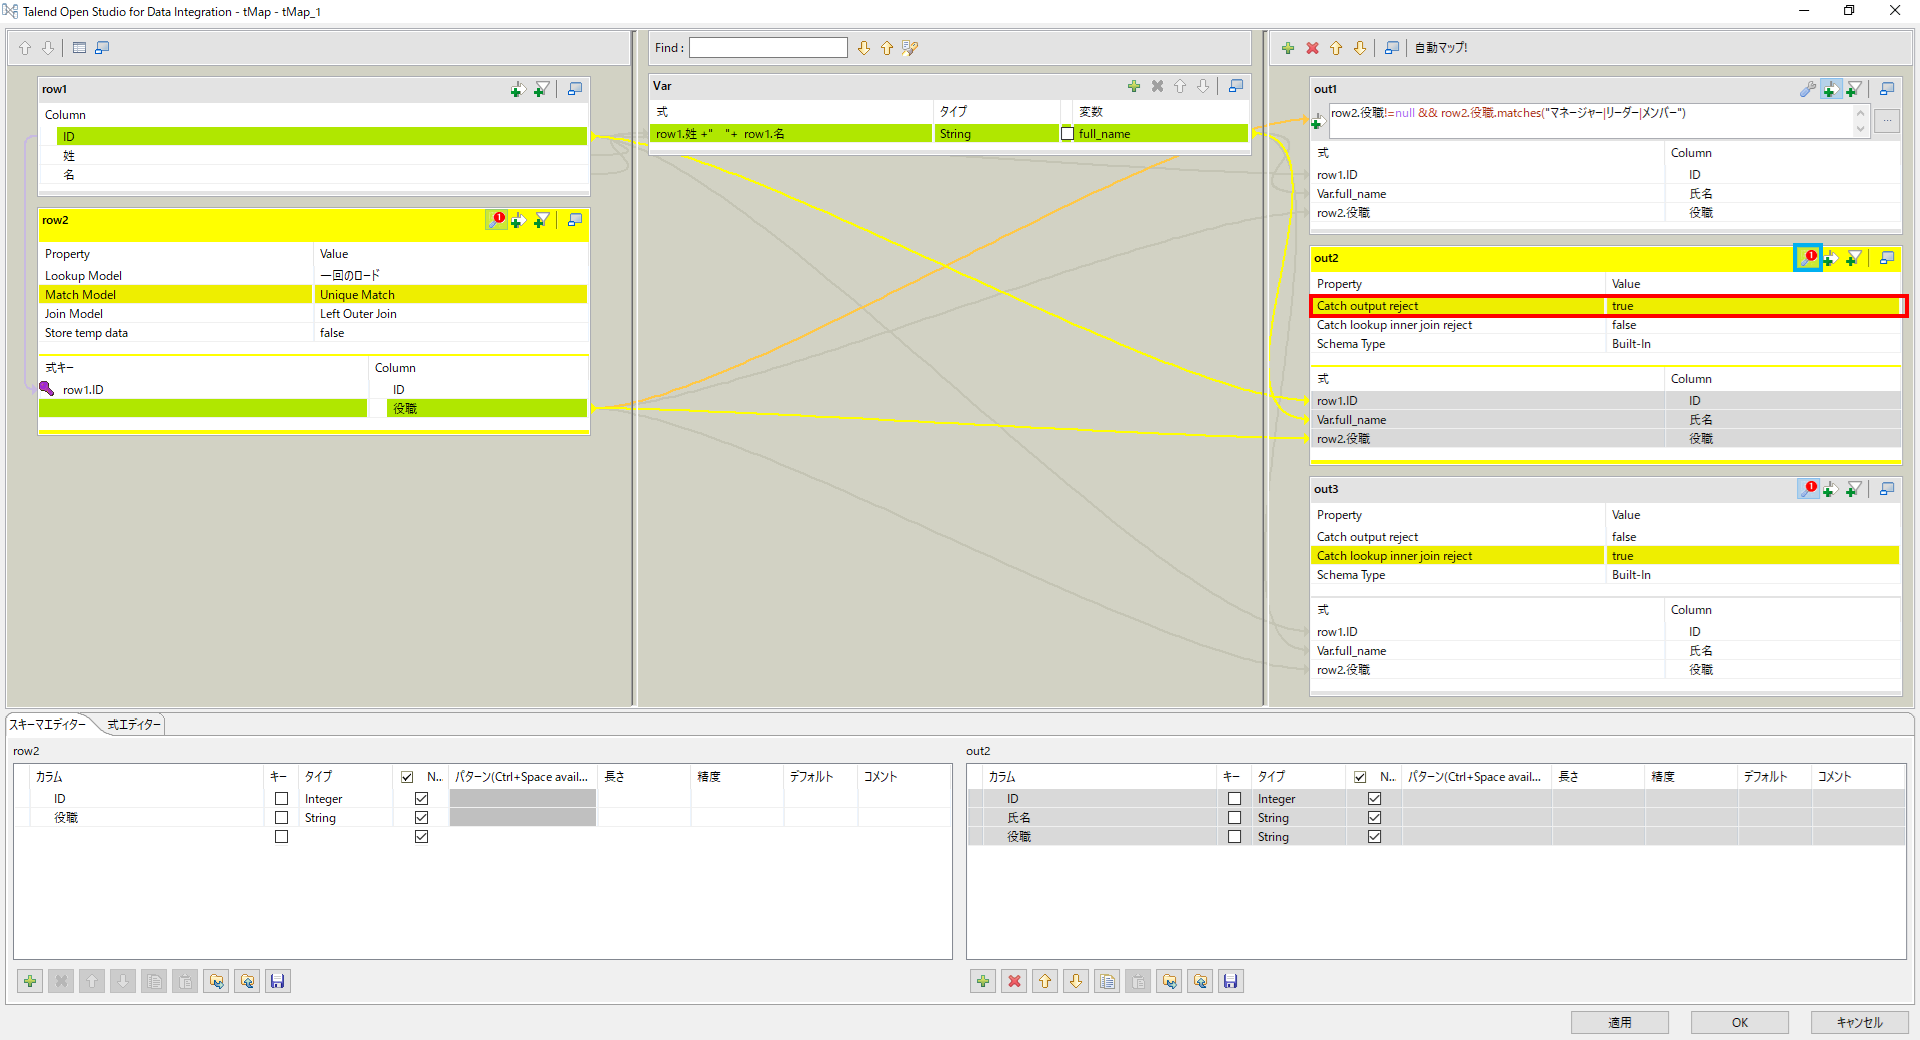Switch to the 式エディター tab
The image size is (1920, 1040).
click(x=133, y=724)
